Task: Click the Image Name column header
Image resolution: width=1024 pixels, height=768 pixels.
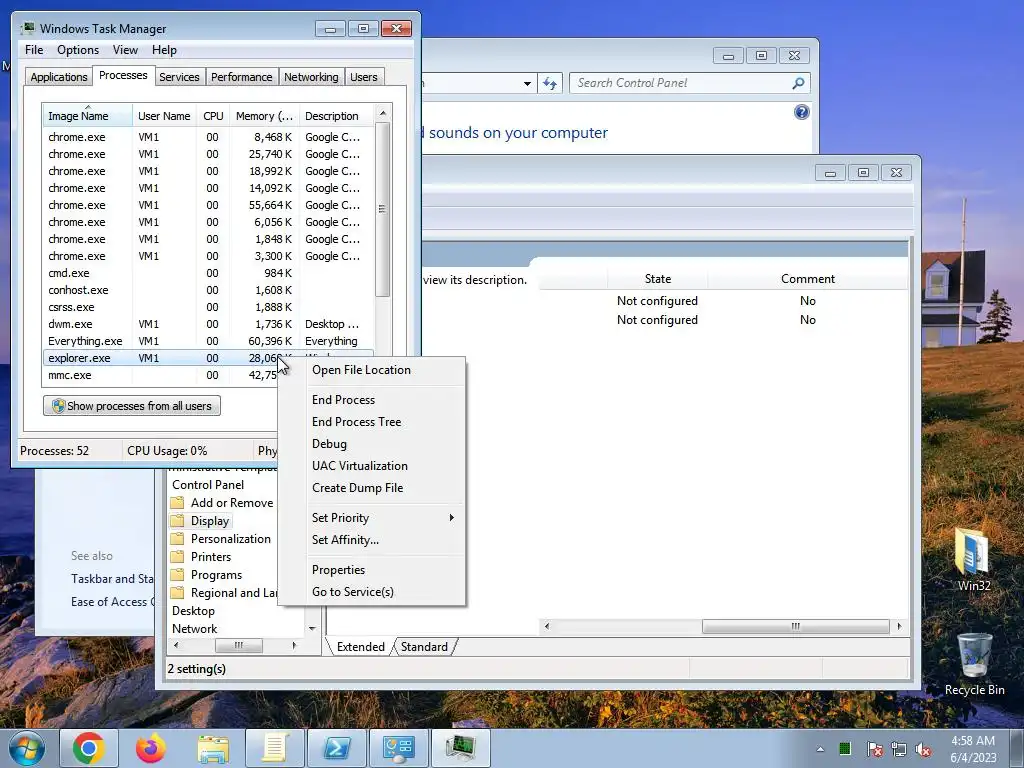Action: [x=87, y=116]
